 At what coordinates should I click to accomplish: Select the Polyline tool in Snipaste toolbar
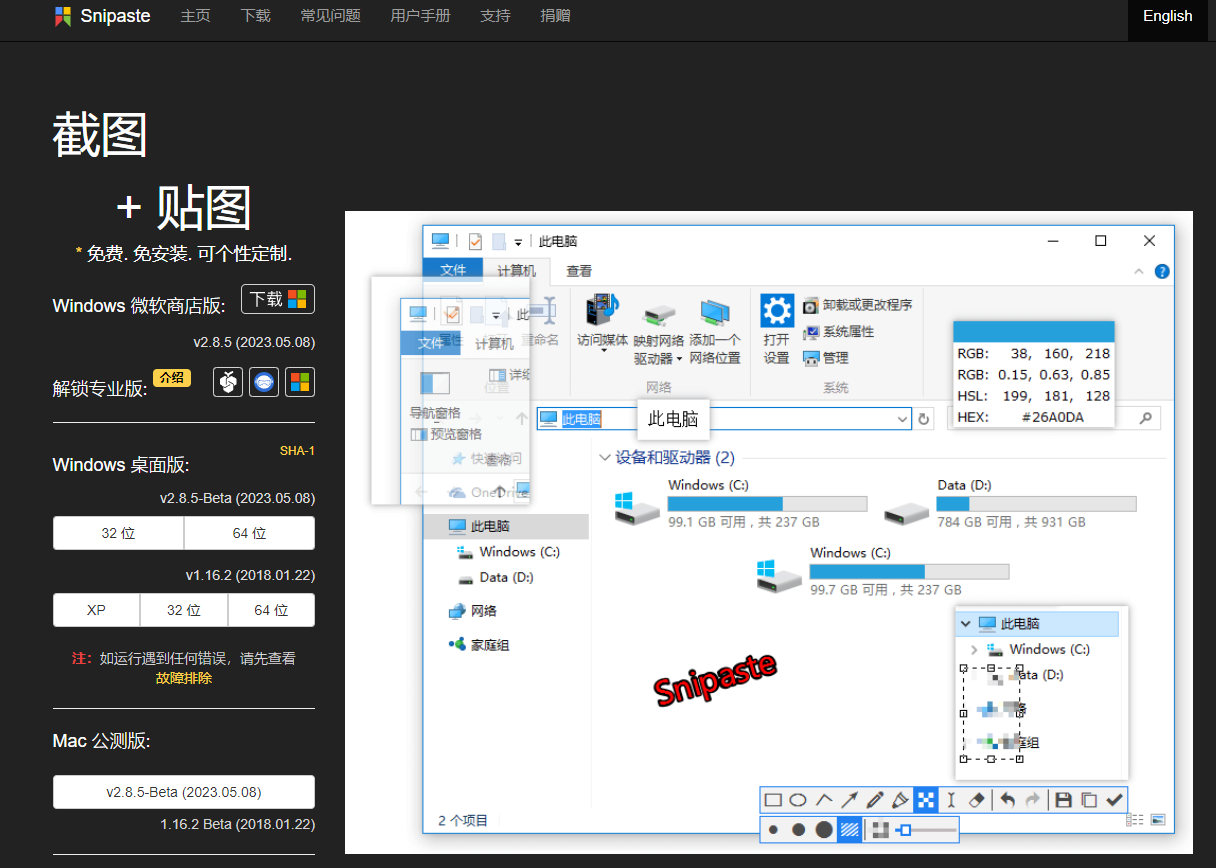click(x=824, y=800)
